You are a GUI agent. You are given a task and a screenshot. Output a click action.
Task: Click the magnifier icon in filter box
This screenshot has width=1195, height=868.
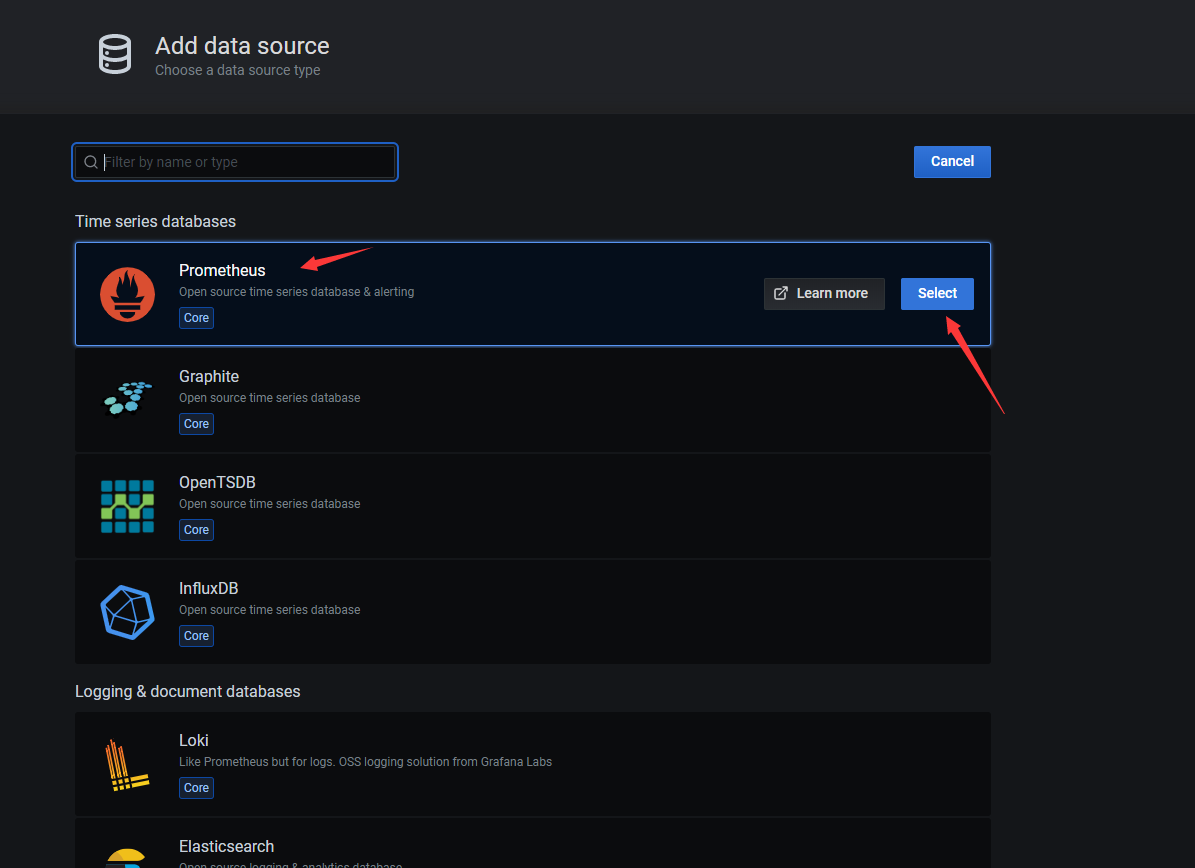pyautogui.click(x=91, y=162)
